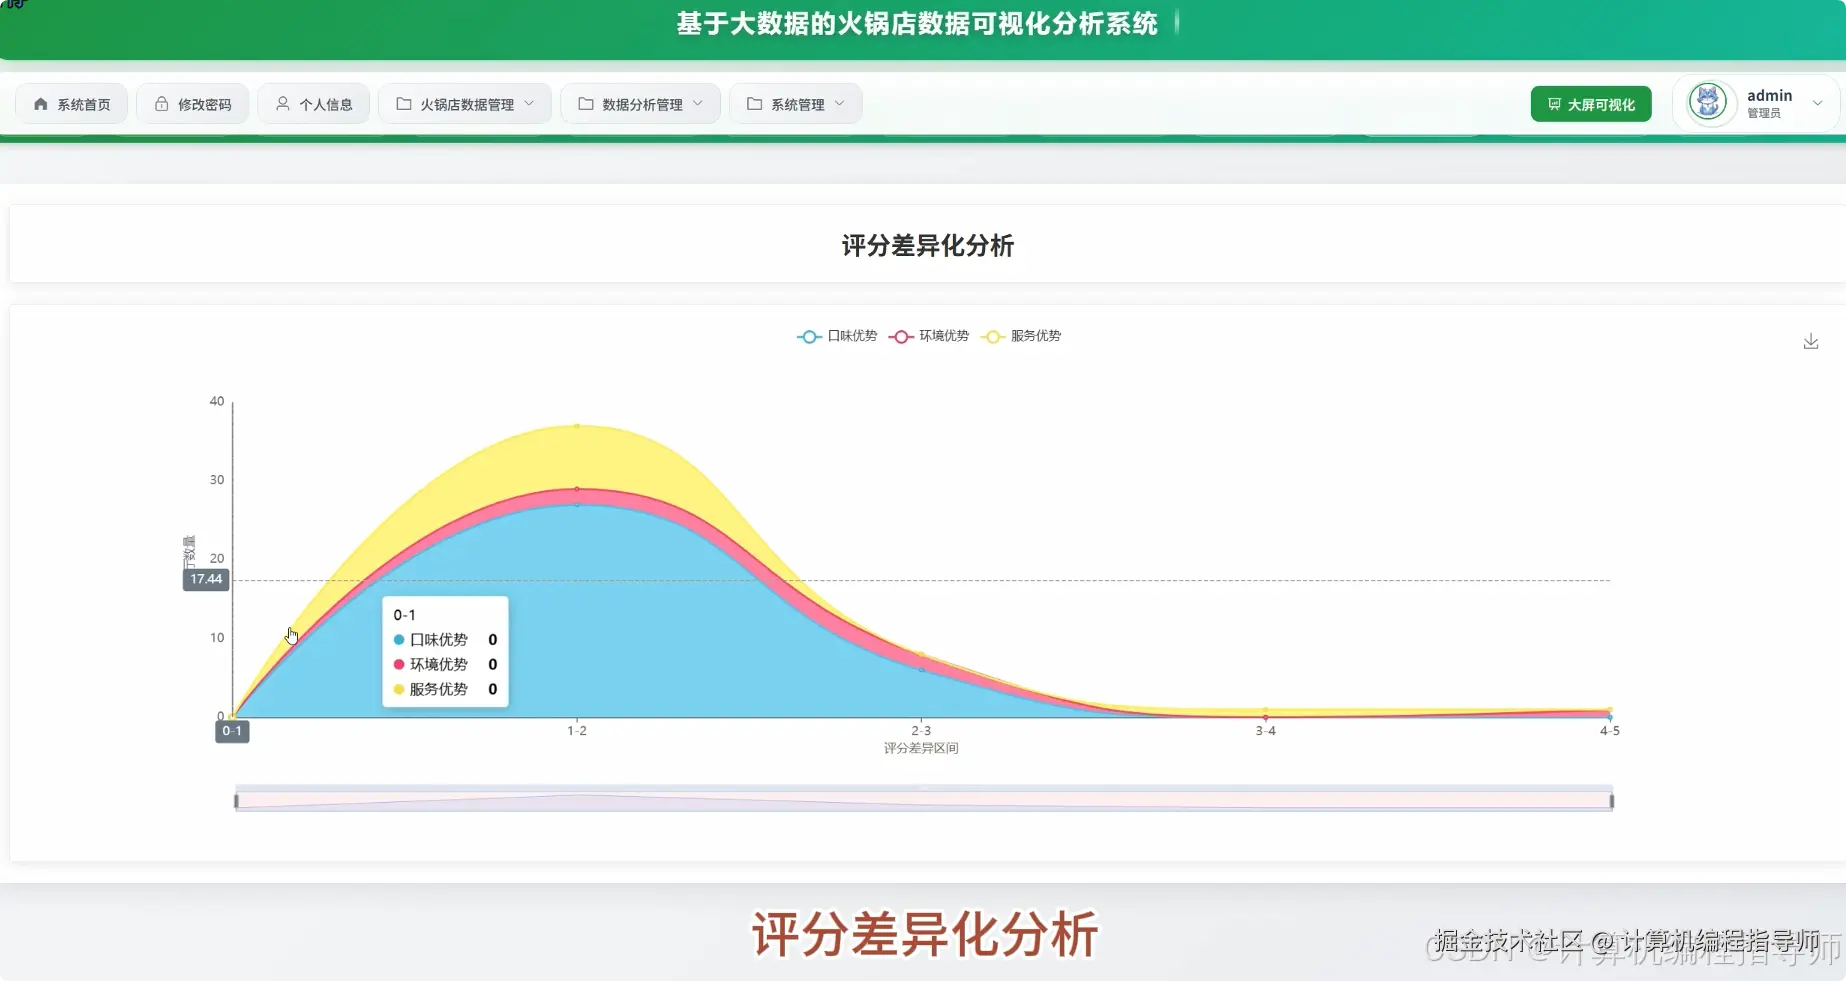Open admin user dropdown arrow
Viewport: 1846px width, 981px height.
1818,104
